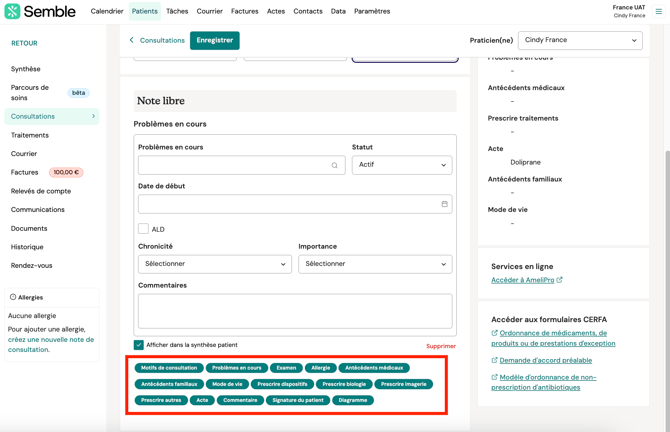670x432 pixels.
Task: Expand the Chronicité dropdown
Action: tap(215, 264)
